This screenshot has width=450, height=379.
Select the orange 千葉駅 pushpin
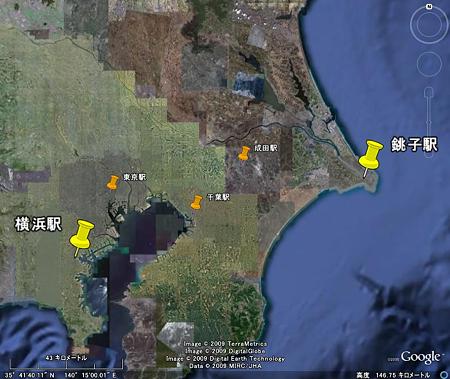[x=197, y=202]
